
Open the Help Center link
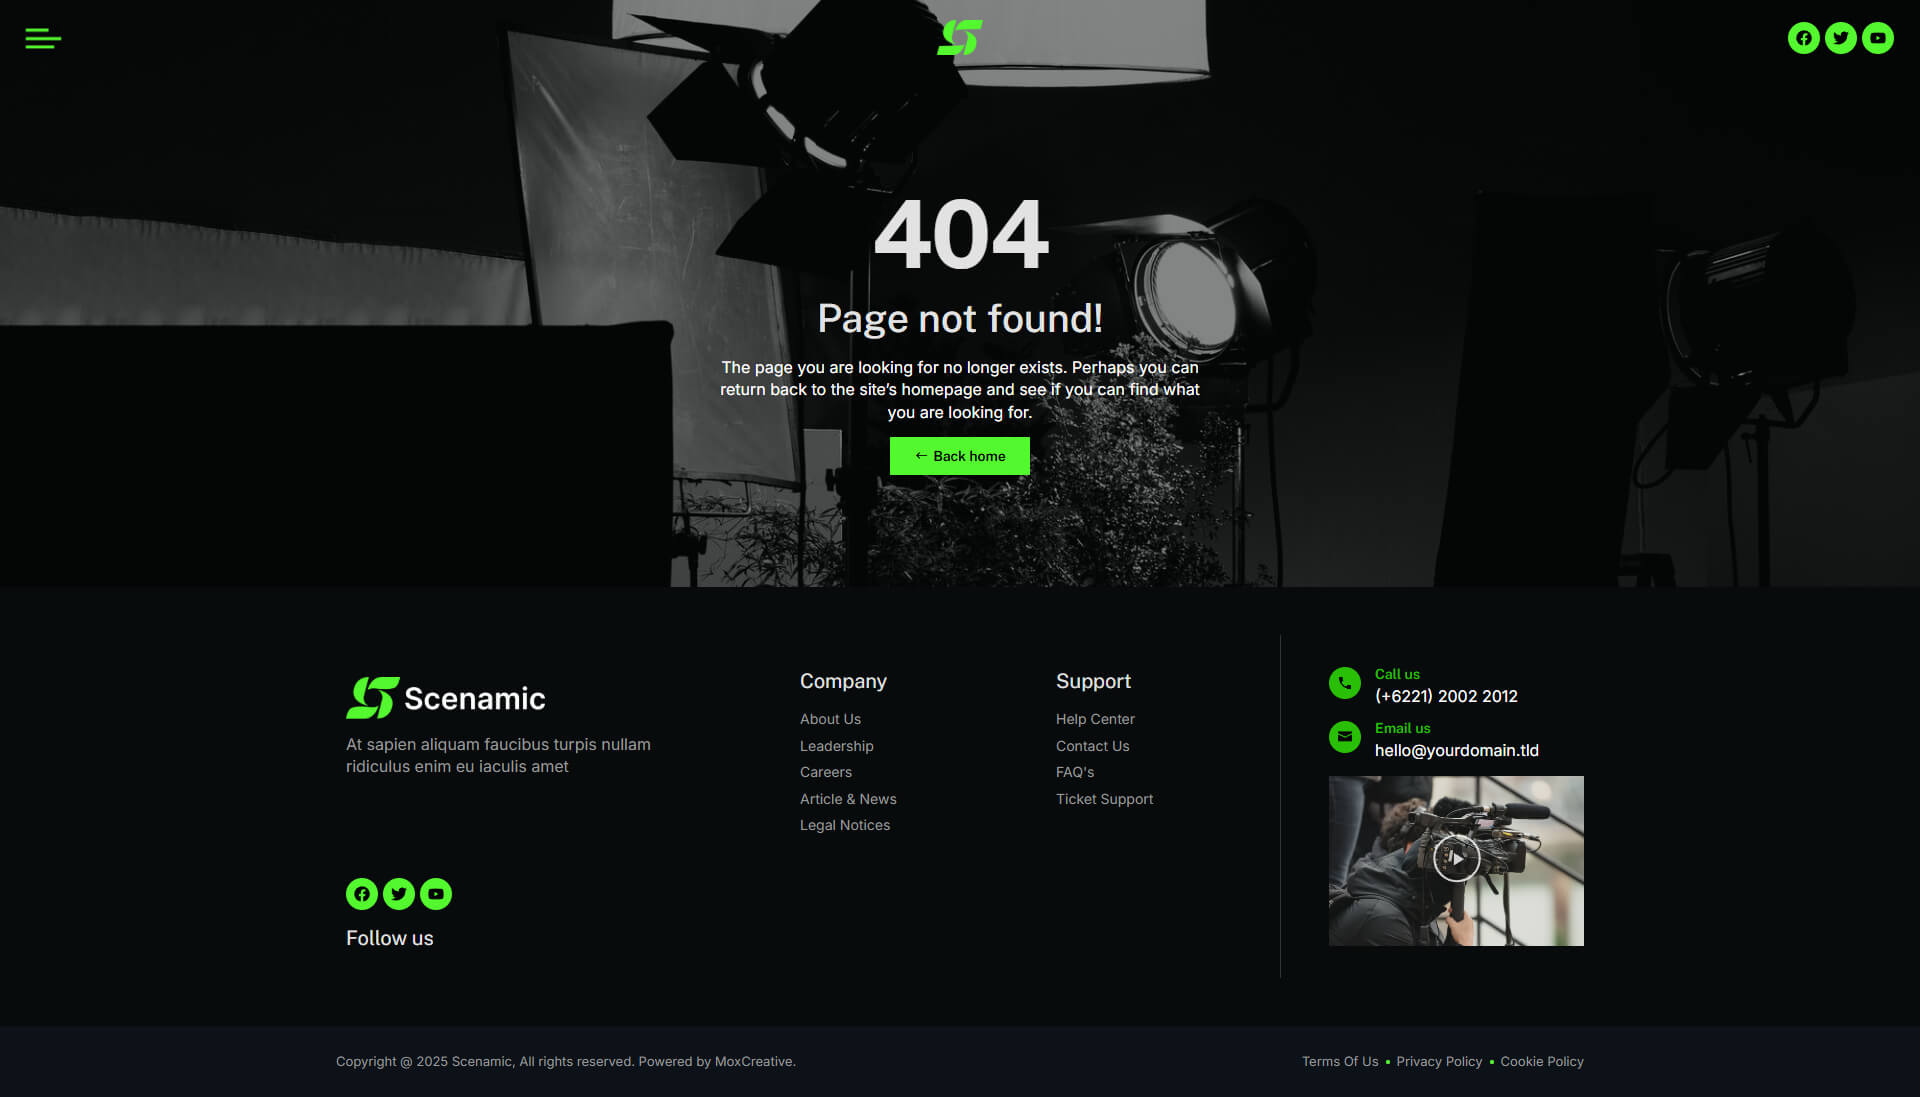click(1095, 719)
